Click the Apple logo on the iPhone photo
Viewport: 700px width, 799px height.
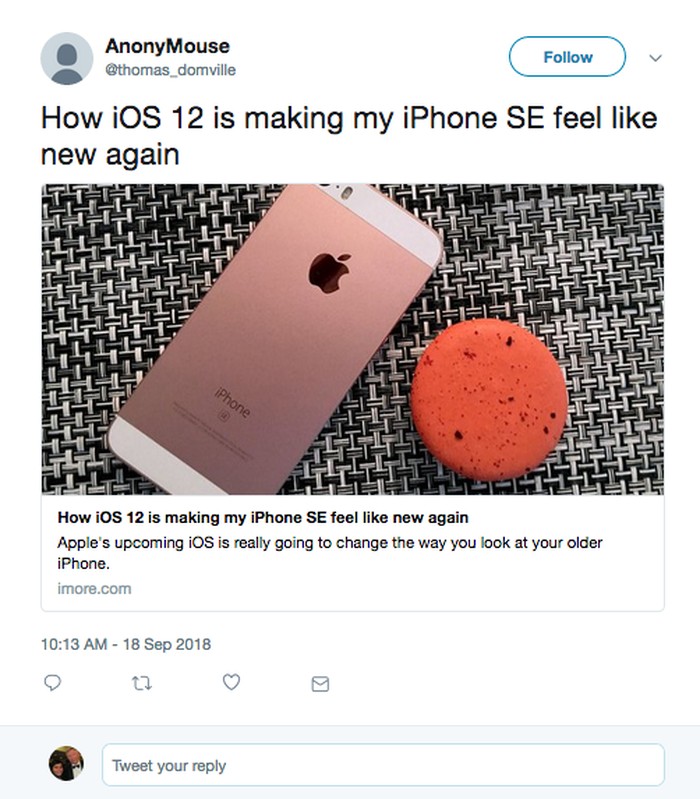click(x=330, y=269)
